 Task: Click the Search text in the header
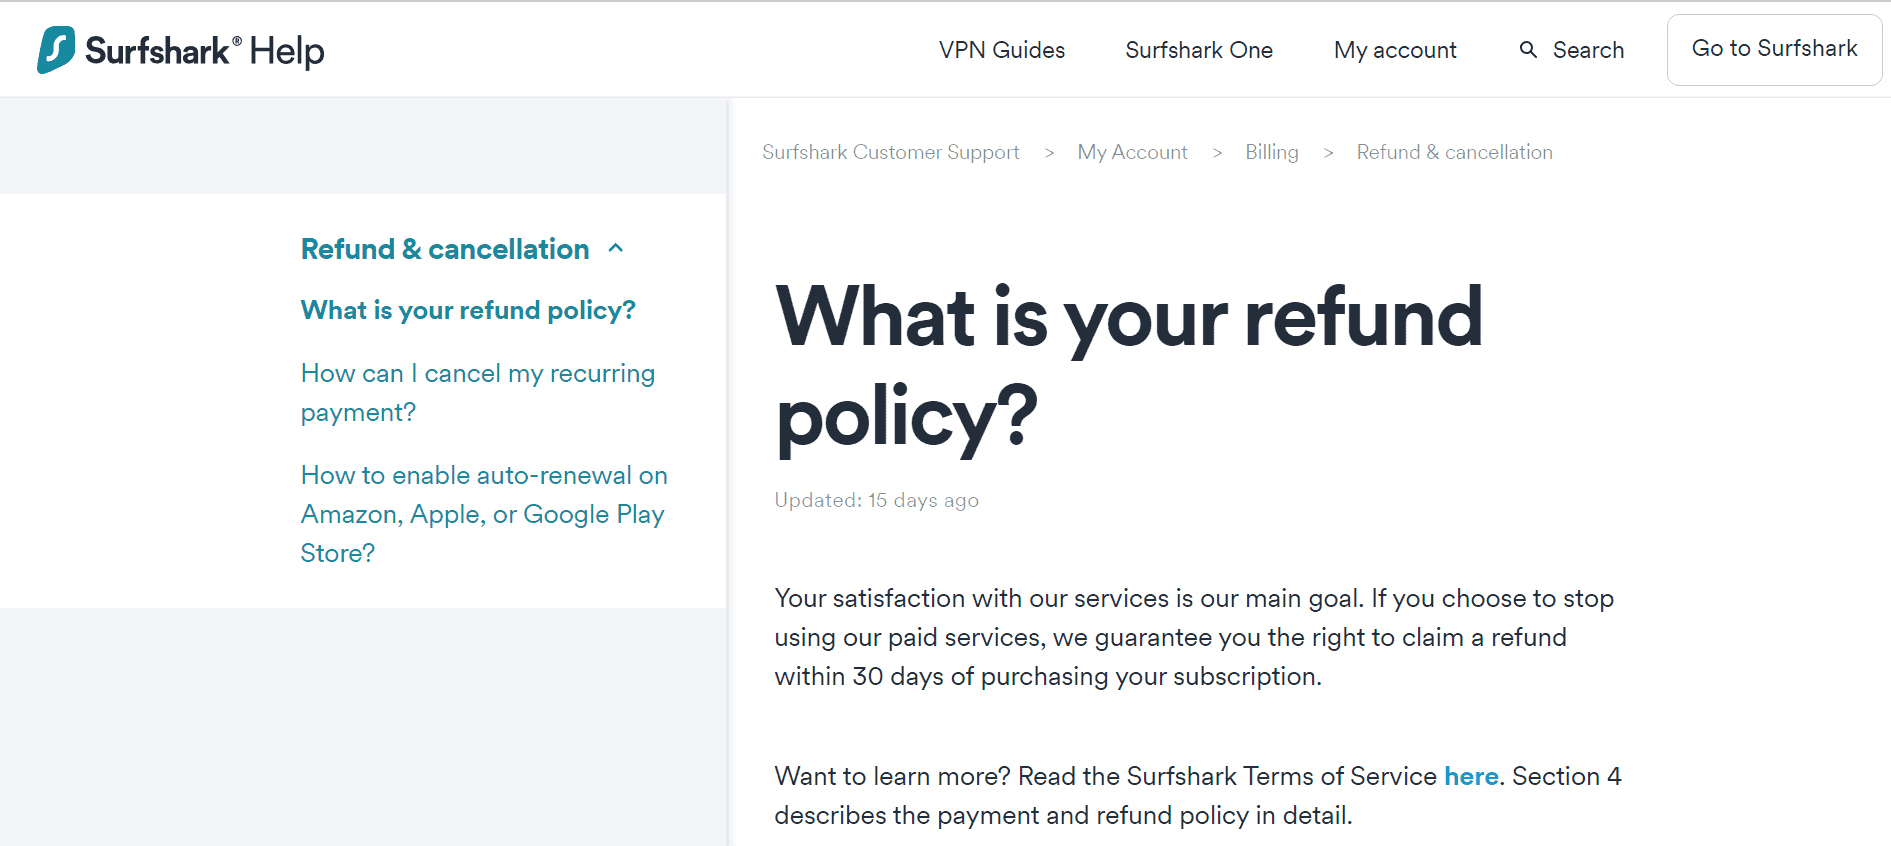tap(1588, 50)
